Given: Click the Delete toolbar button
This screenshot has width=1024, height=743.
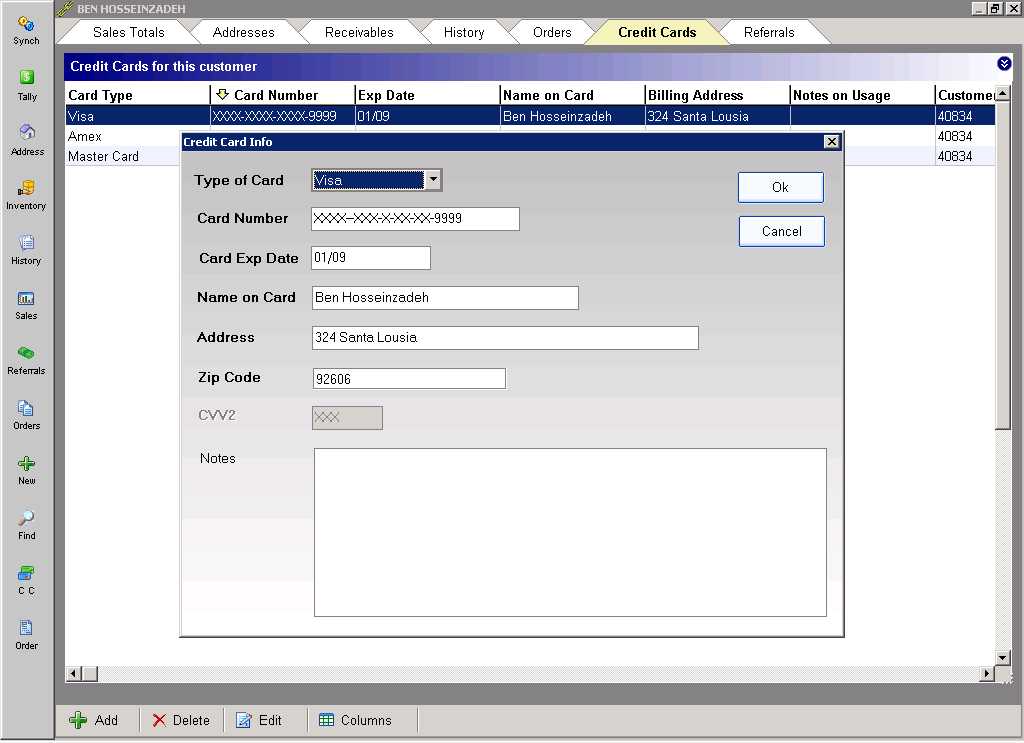Looking at the screenshot, I should 181,720.
